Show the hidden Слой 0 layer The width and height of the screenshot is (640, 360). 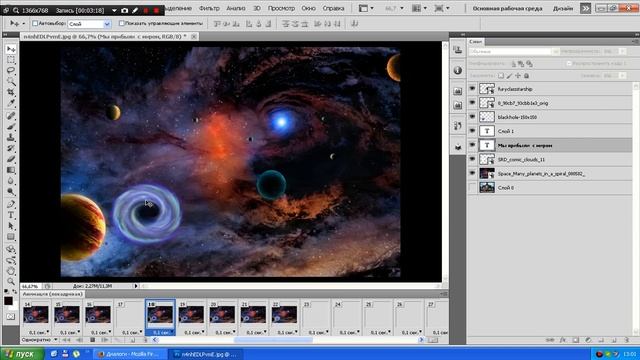[x=472, y=187]
